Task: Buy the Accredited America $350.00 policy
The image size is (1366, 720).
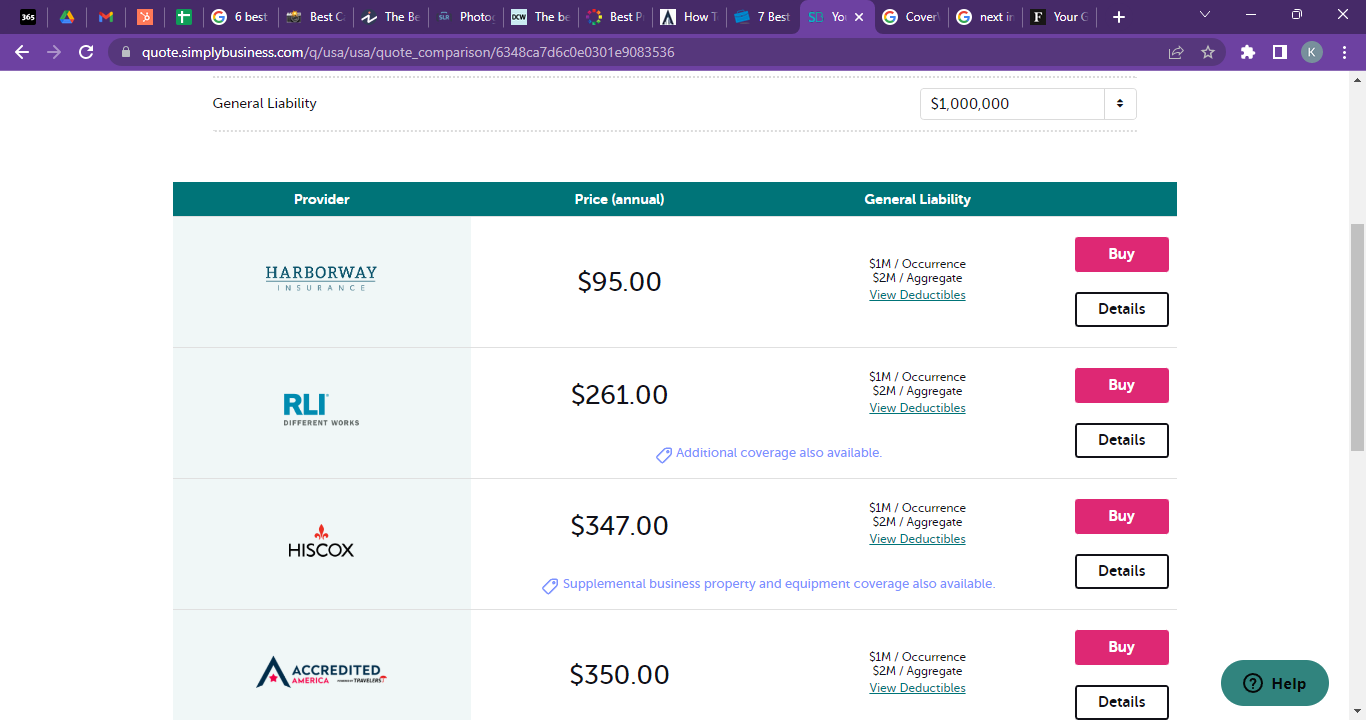Action: [1121, 647]
